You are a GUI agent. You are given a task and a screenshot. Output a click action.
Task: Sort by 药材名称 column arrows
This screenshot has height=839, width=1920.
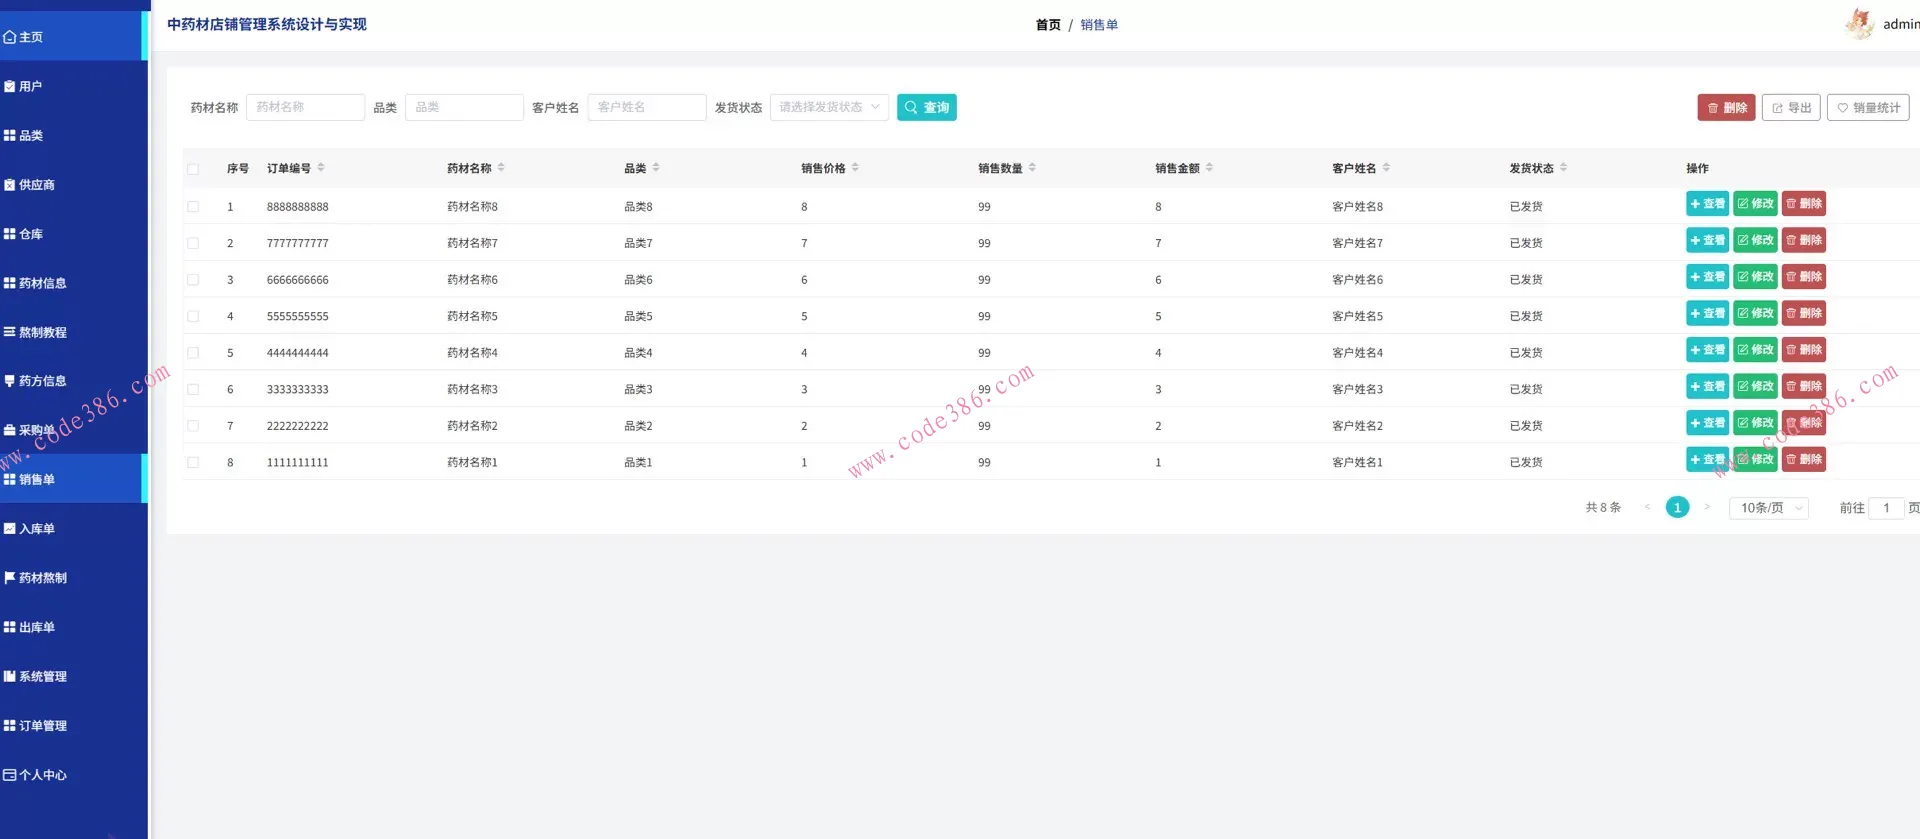[501, 168]
